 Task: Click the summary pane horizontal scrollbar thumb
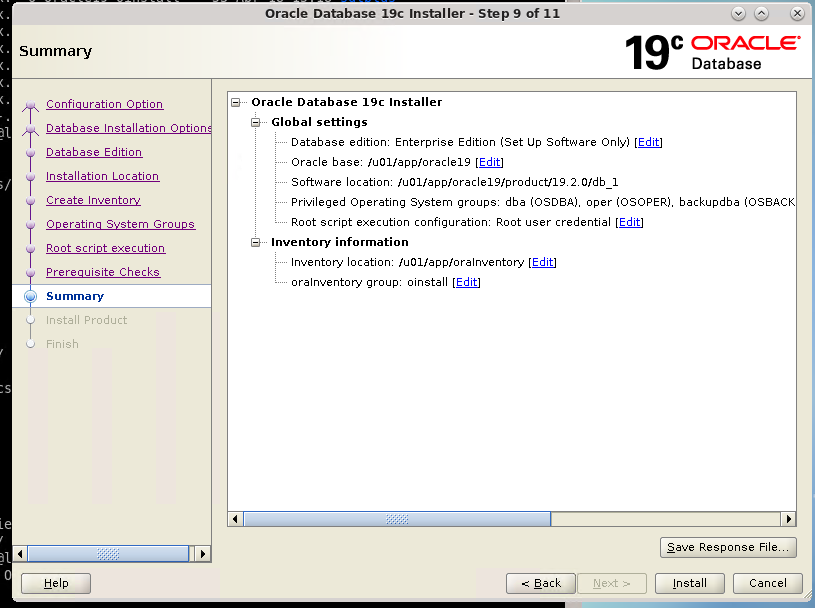coord(397,519)
